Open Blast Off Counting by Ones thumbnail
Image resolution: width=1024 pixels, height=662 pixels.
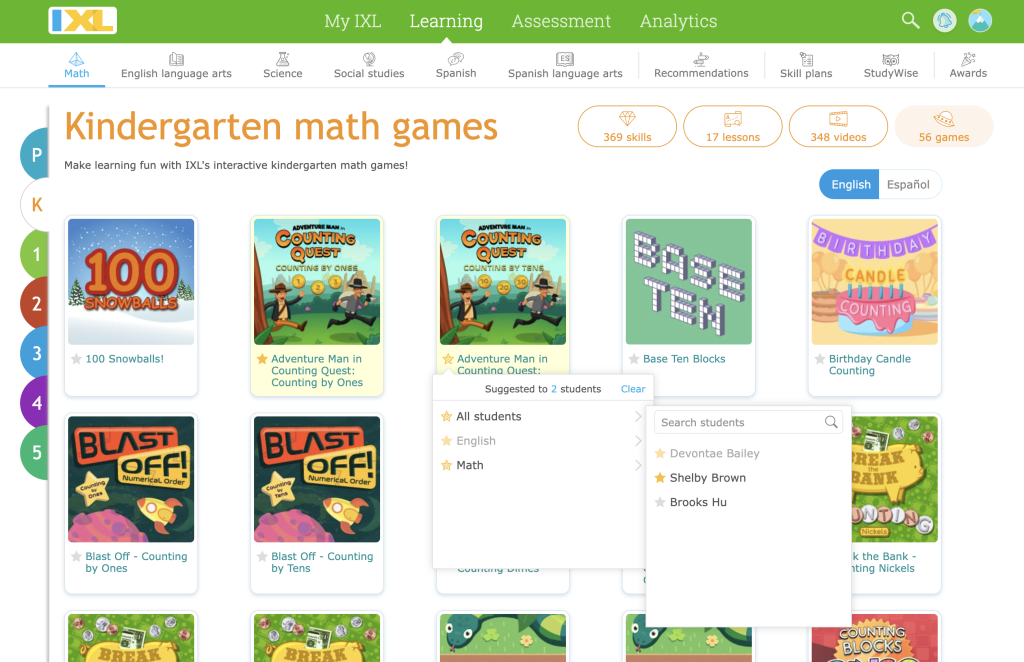131,479
